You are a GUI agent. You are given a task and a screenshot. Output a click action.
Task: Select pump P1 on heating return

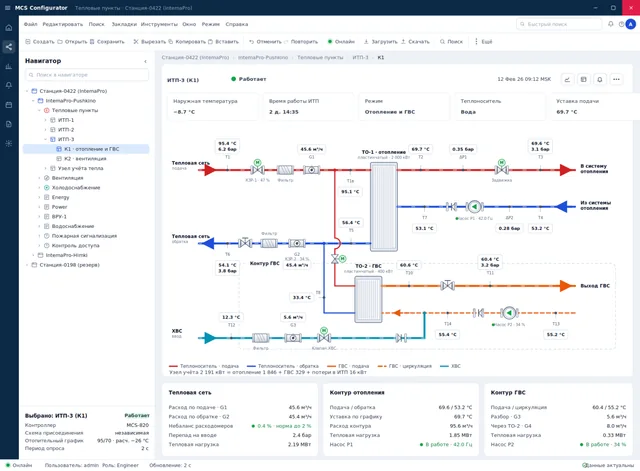pos(474,207)
